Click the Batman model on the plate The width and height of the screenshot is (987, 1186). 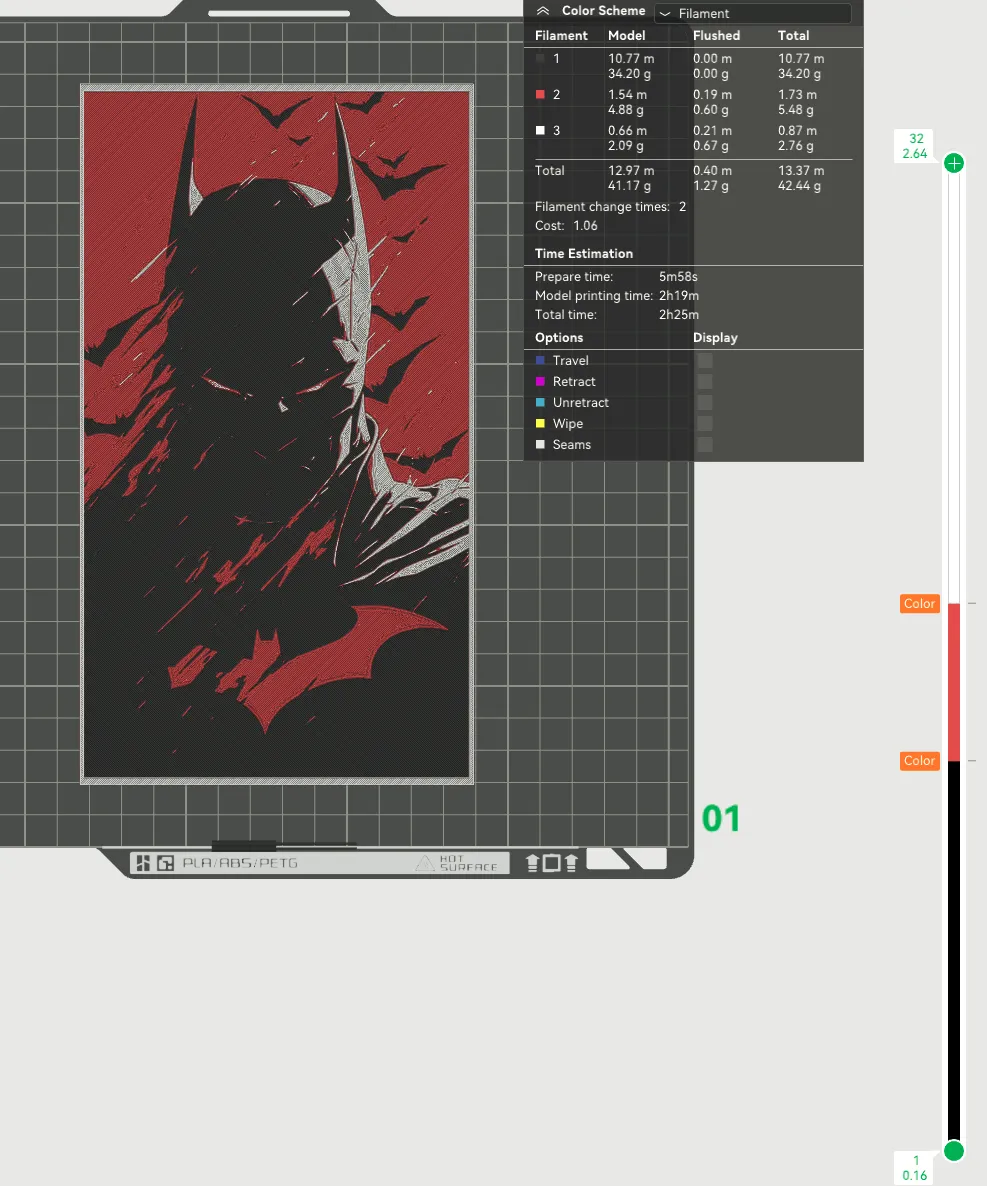pyautogui.click(x=277, y=434)
